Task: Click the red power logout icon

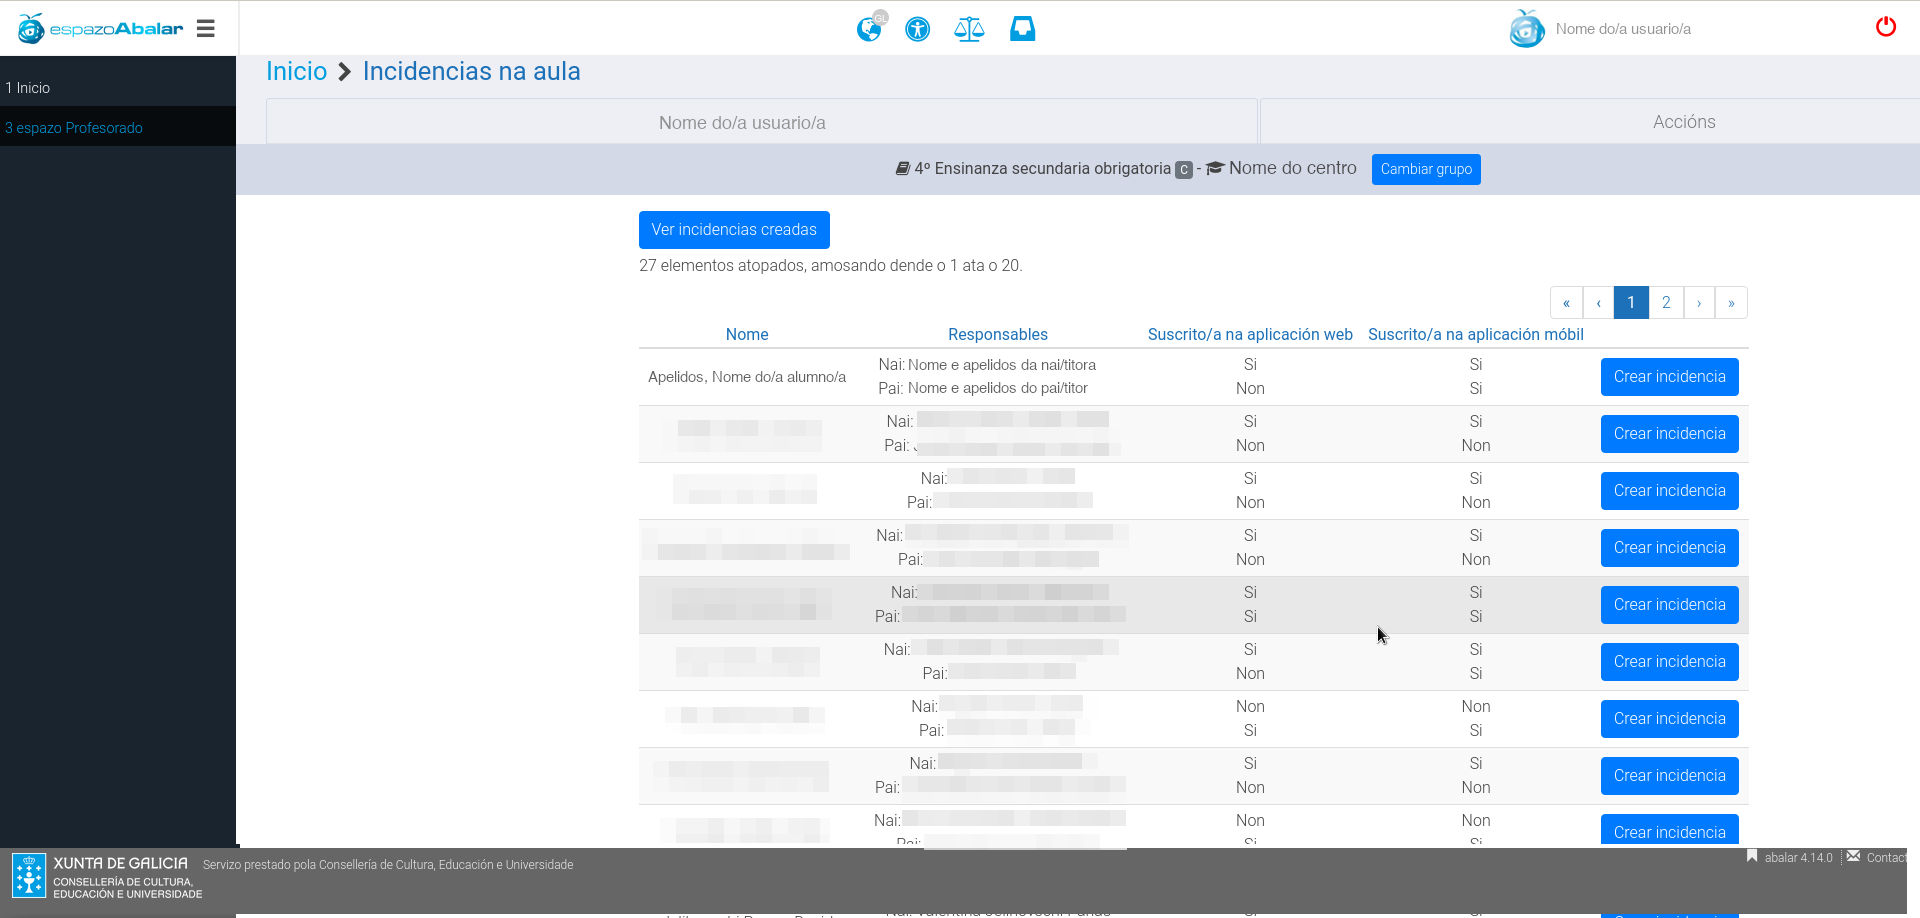Action: [1885, 27]
